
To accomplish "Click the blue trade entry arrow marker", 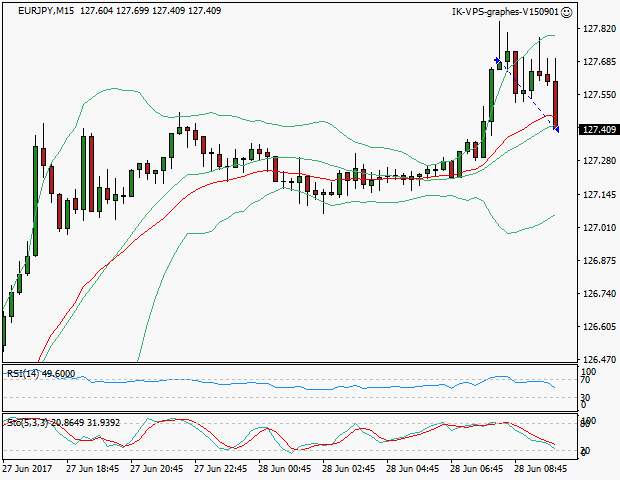I will [x=497, y=62].
